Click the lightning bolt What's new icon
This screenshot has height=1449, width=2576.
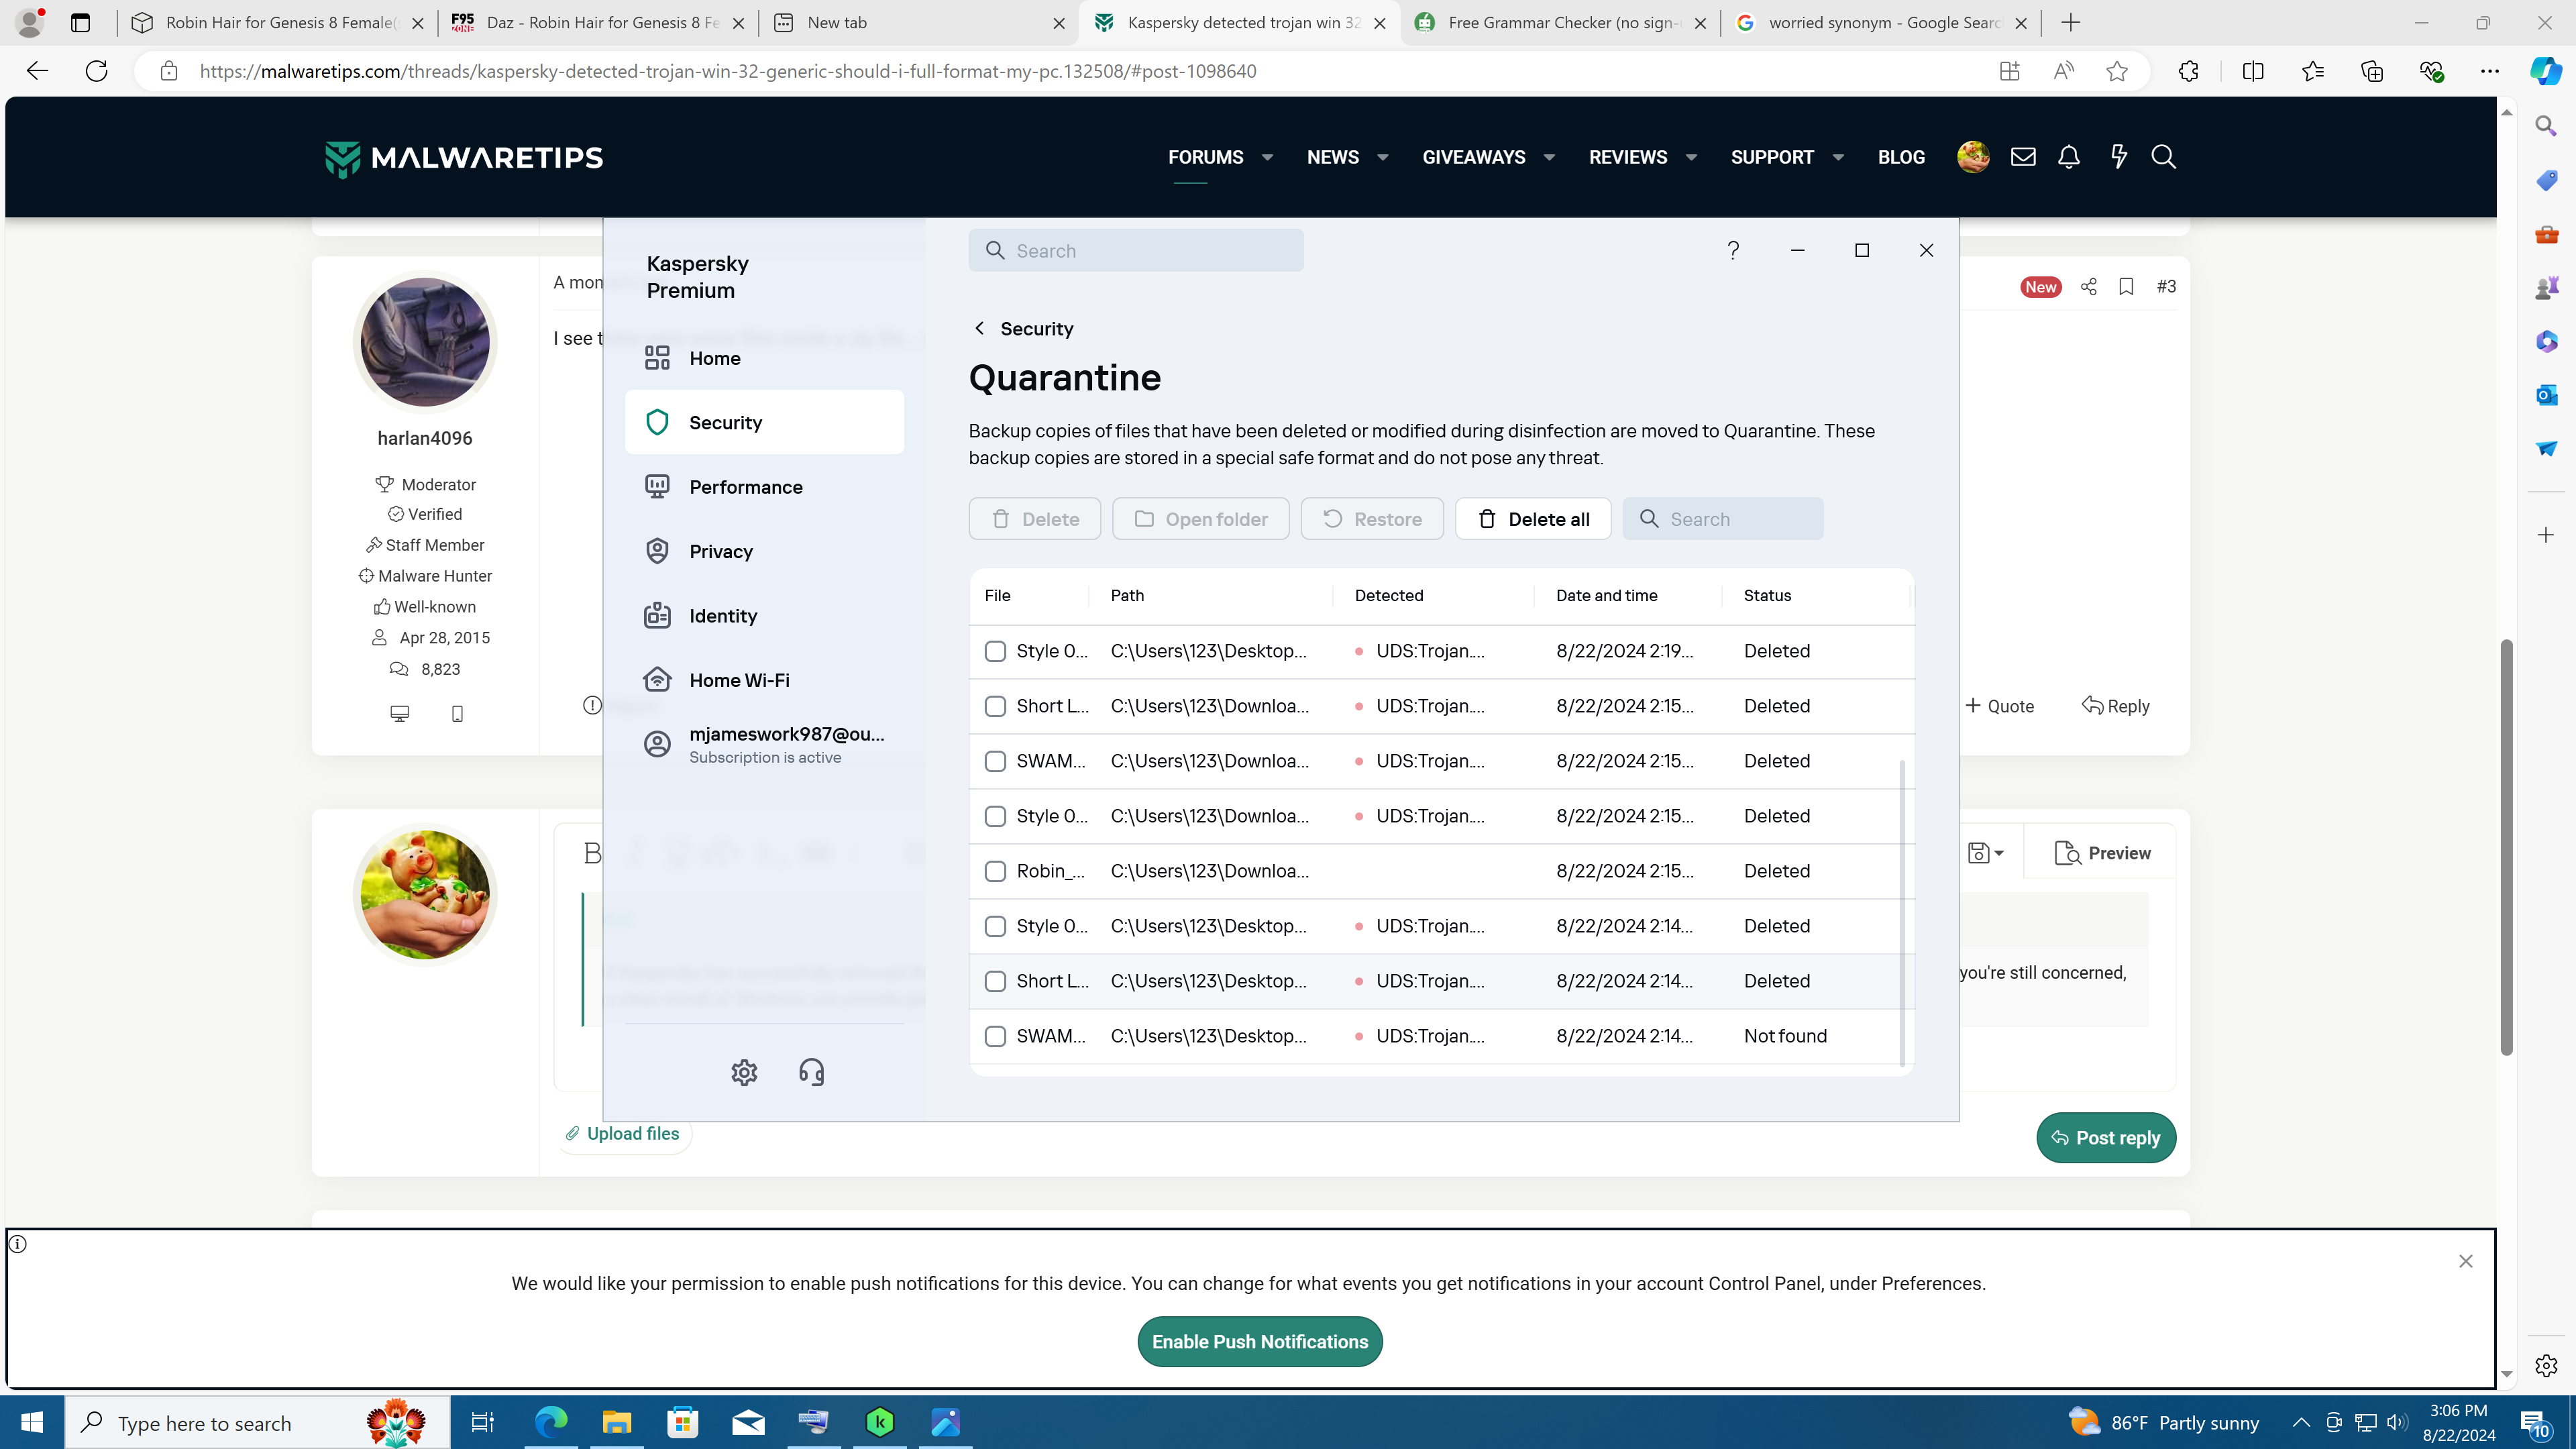pyautogui.click(x=2118, y=157)
